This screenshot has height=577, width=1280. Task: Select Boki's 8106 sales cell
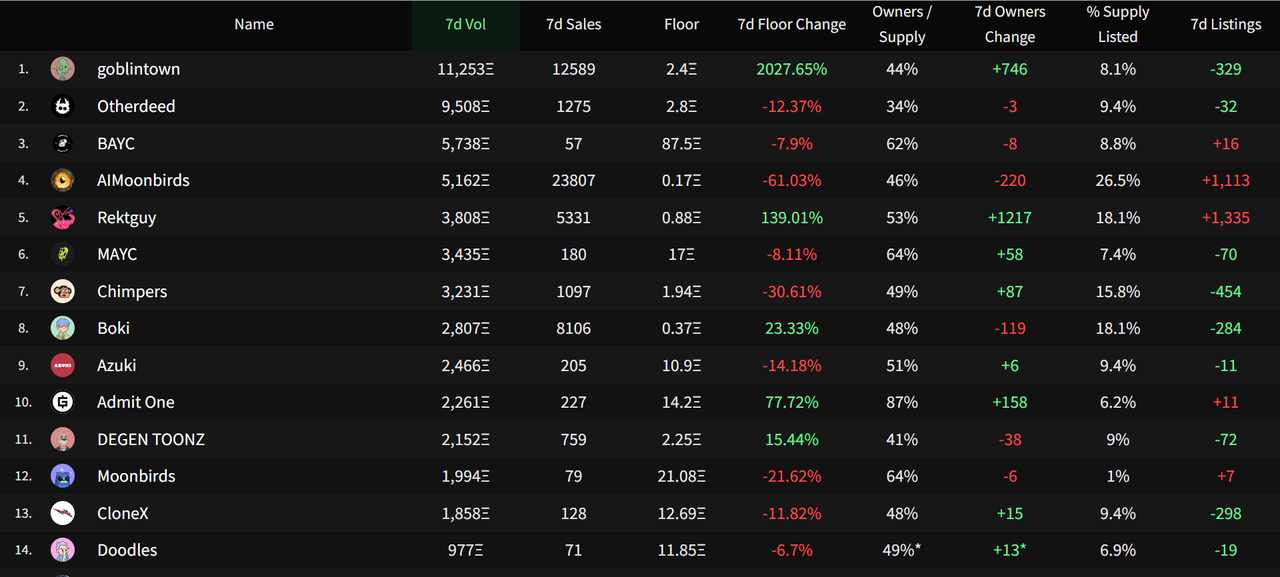tap(574, 328)
